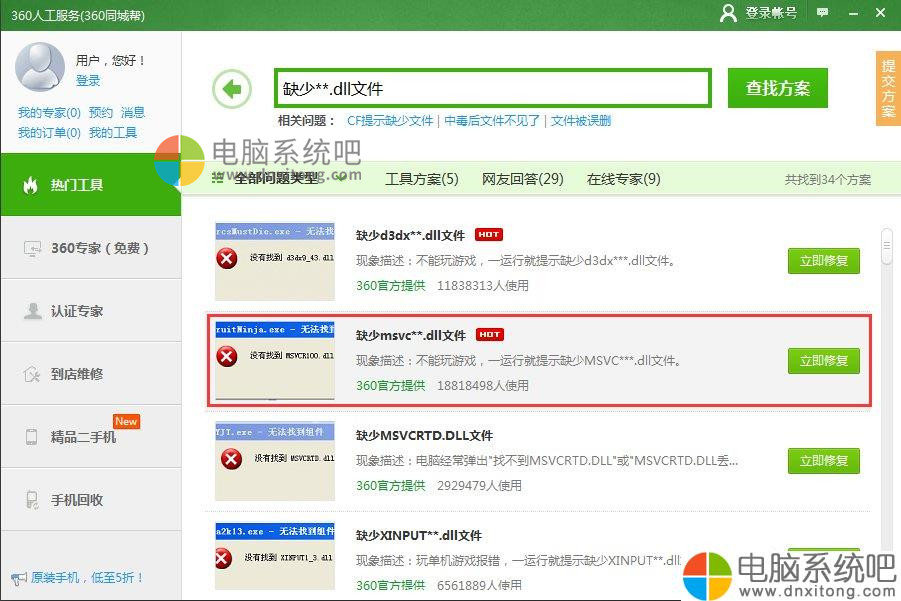The height and width of the screenshot is (601, 901).
Task: Click the 共找到34个方案 result count
Action: [827, 180]
